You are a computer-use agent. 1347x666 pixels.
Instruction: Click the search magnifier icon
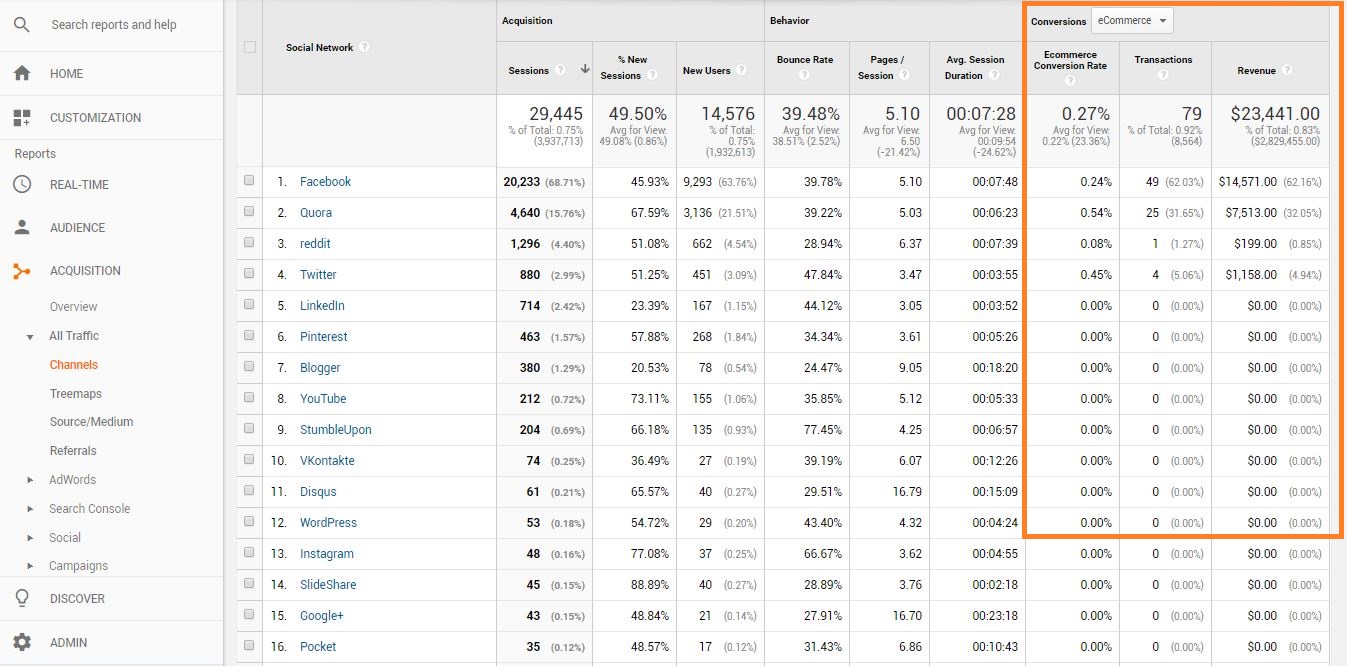coord(22,25)
